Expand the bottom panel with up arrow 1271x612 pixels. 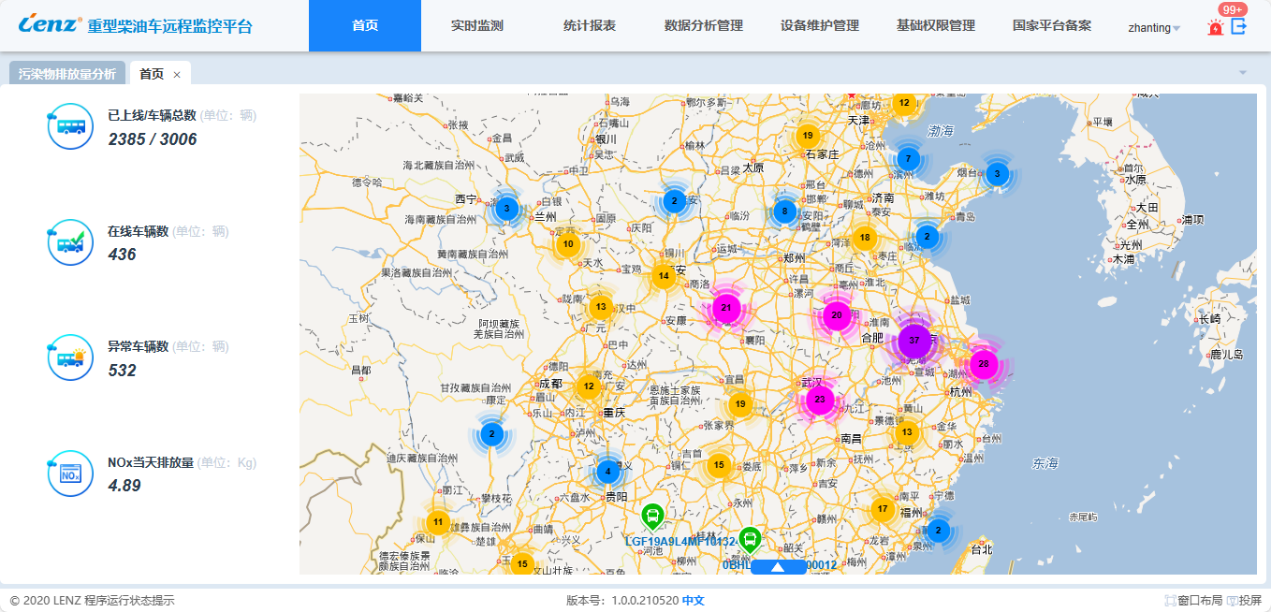pyautogui.click(x=778, y=567)
